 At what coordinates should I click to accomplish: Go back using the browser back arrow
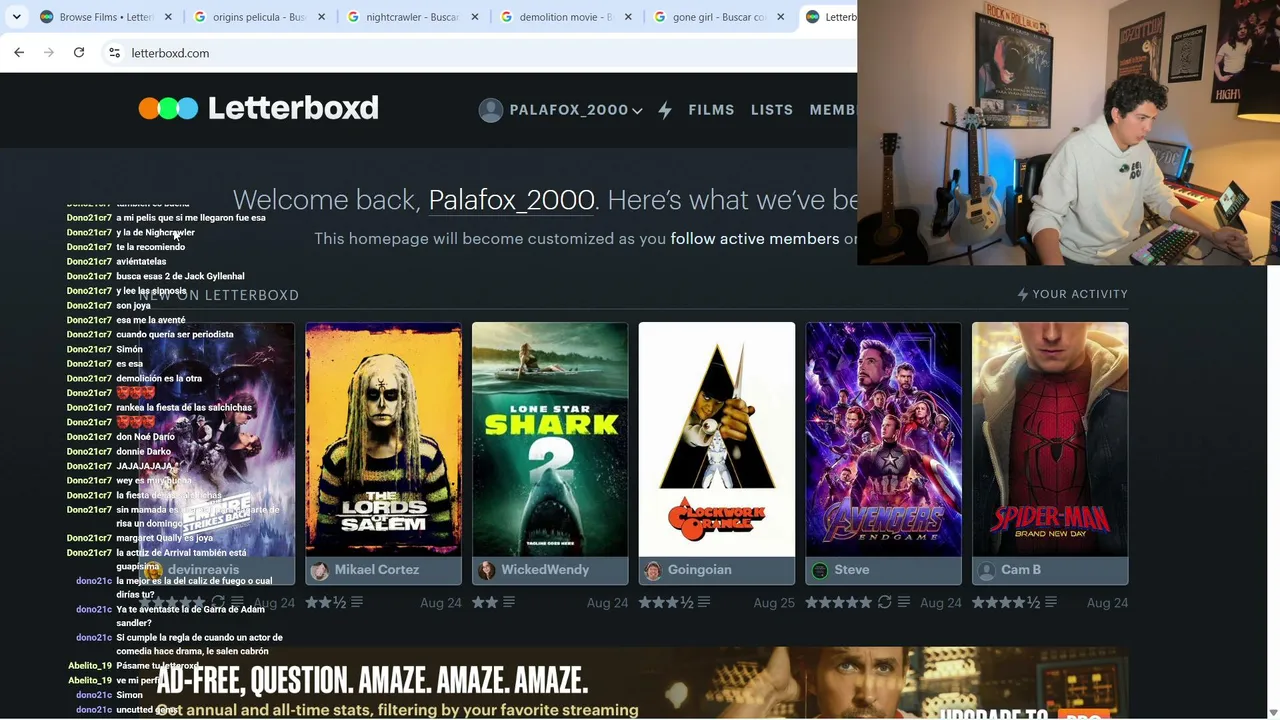[x=19, y=52]
